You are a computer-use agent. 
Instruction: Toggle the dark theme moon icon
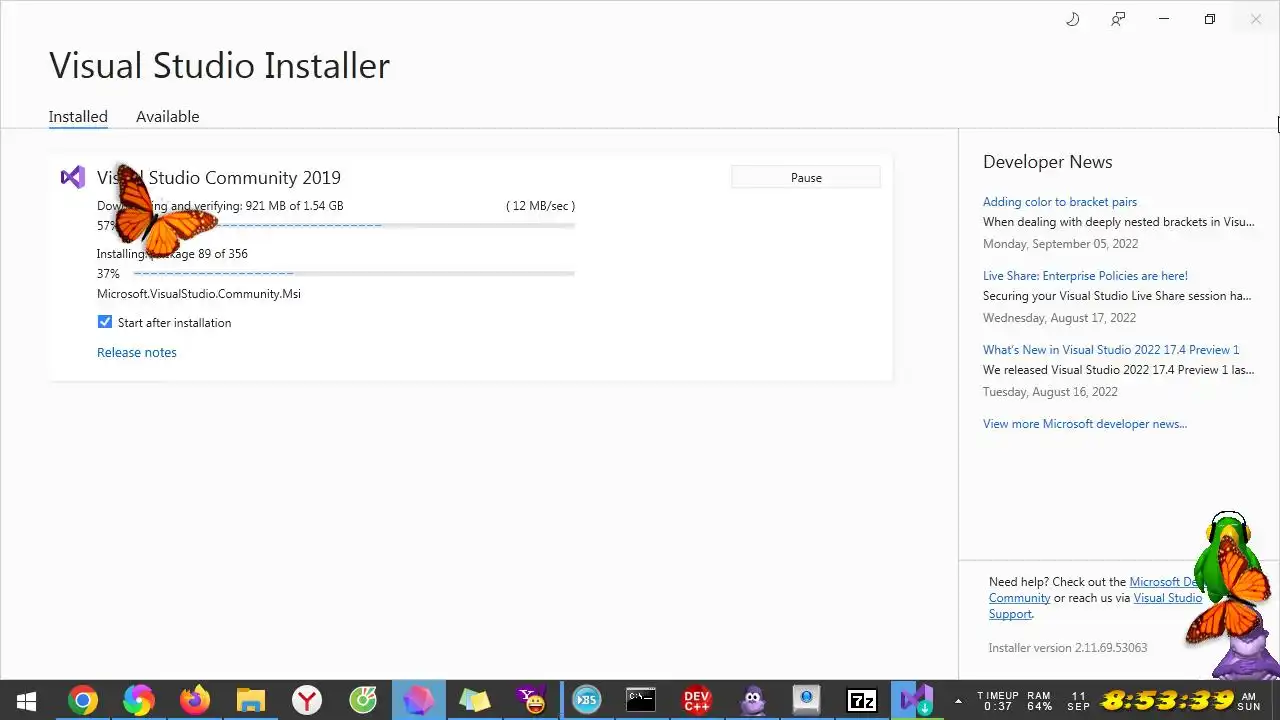coord(1073,19)
